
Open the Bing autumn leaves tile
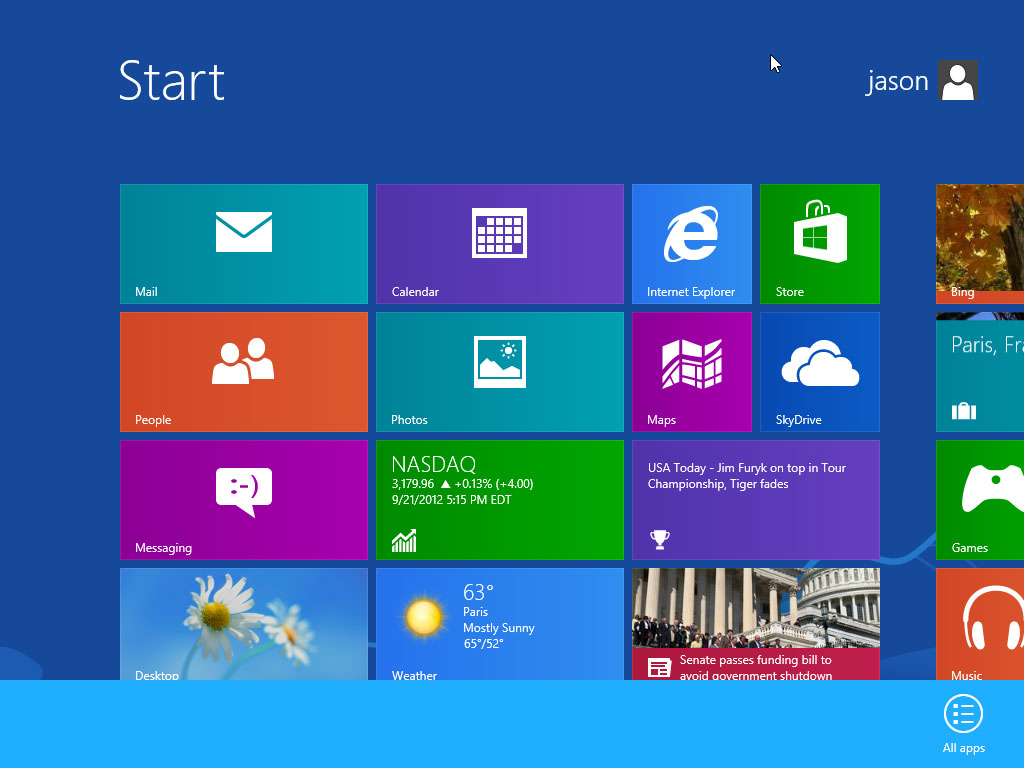980,244
